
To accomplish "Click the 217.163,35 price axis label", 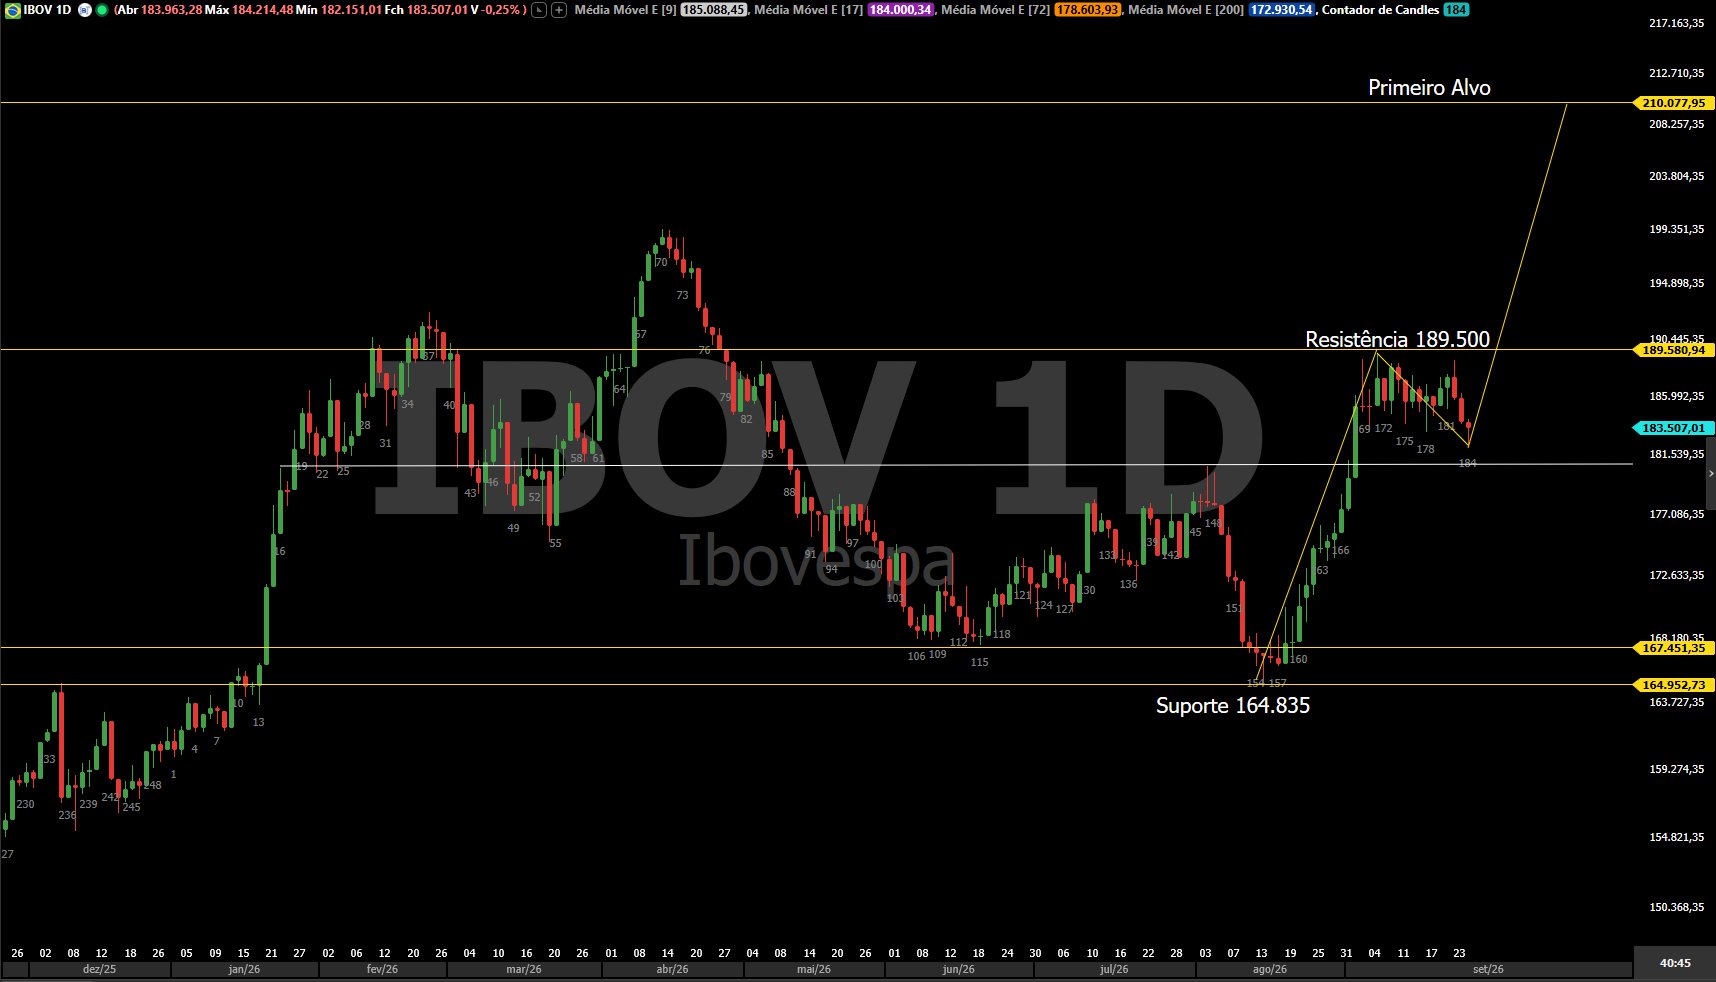I will point(1676,23).
